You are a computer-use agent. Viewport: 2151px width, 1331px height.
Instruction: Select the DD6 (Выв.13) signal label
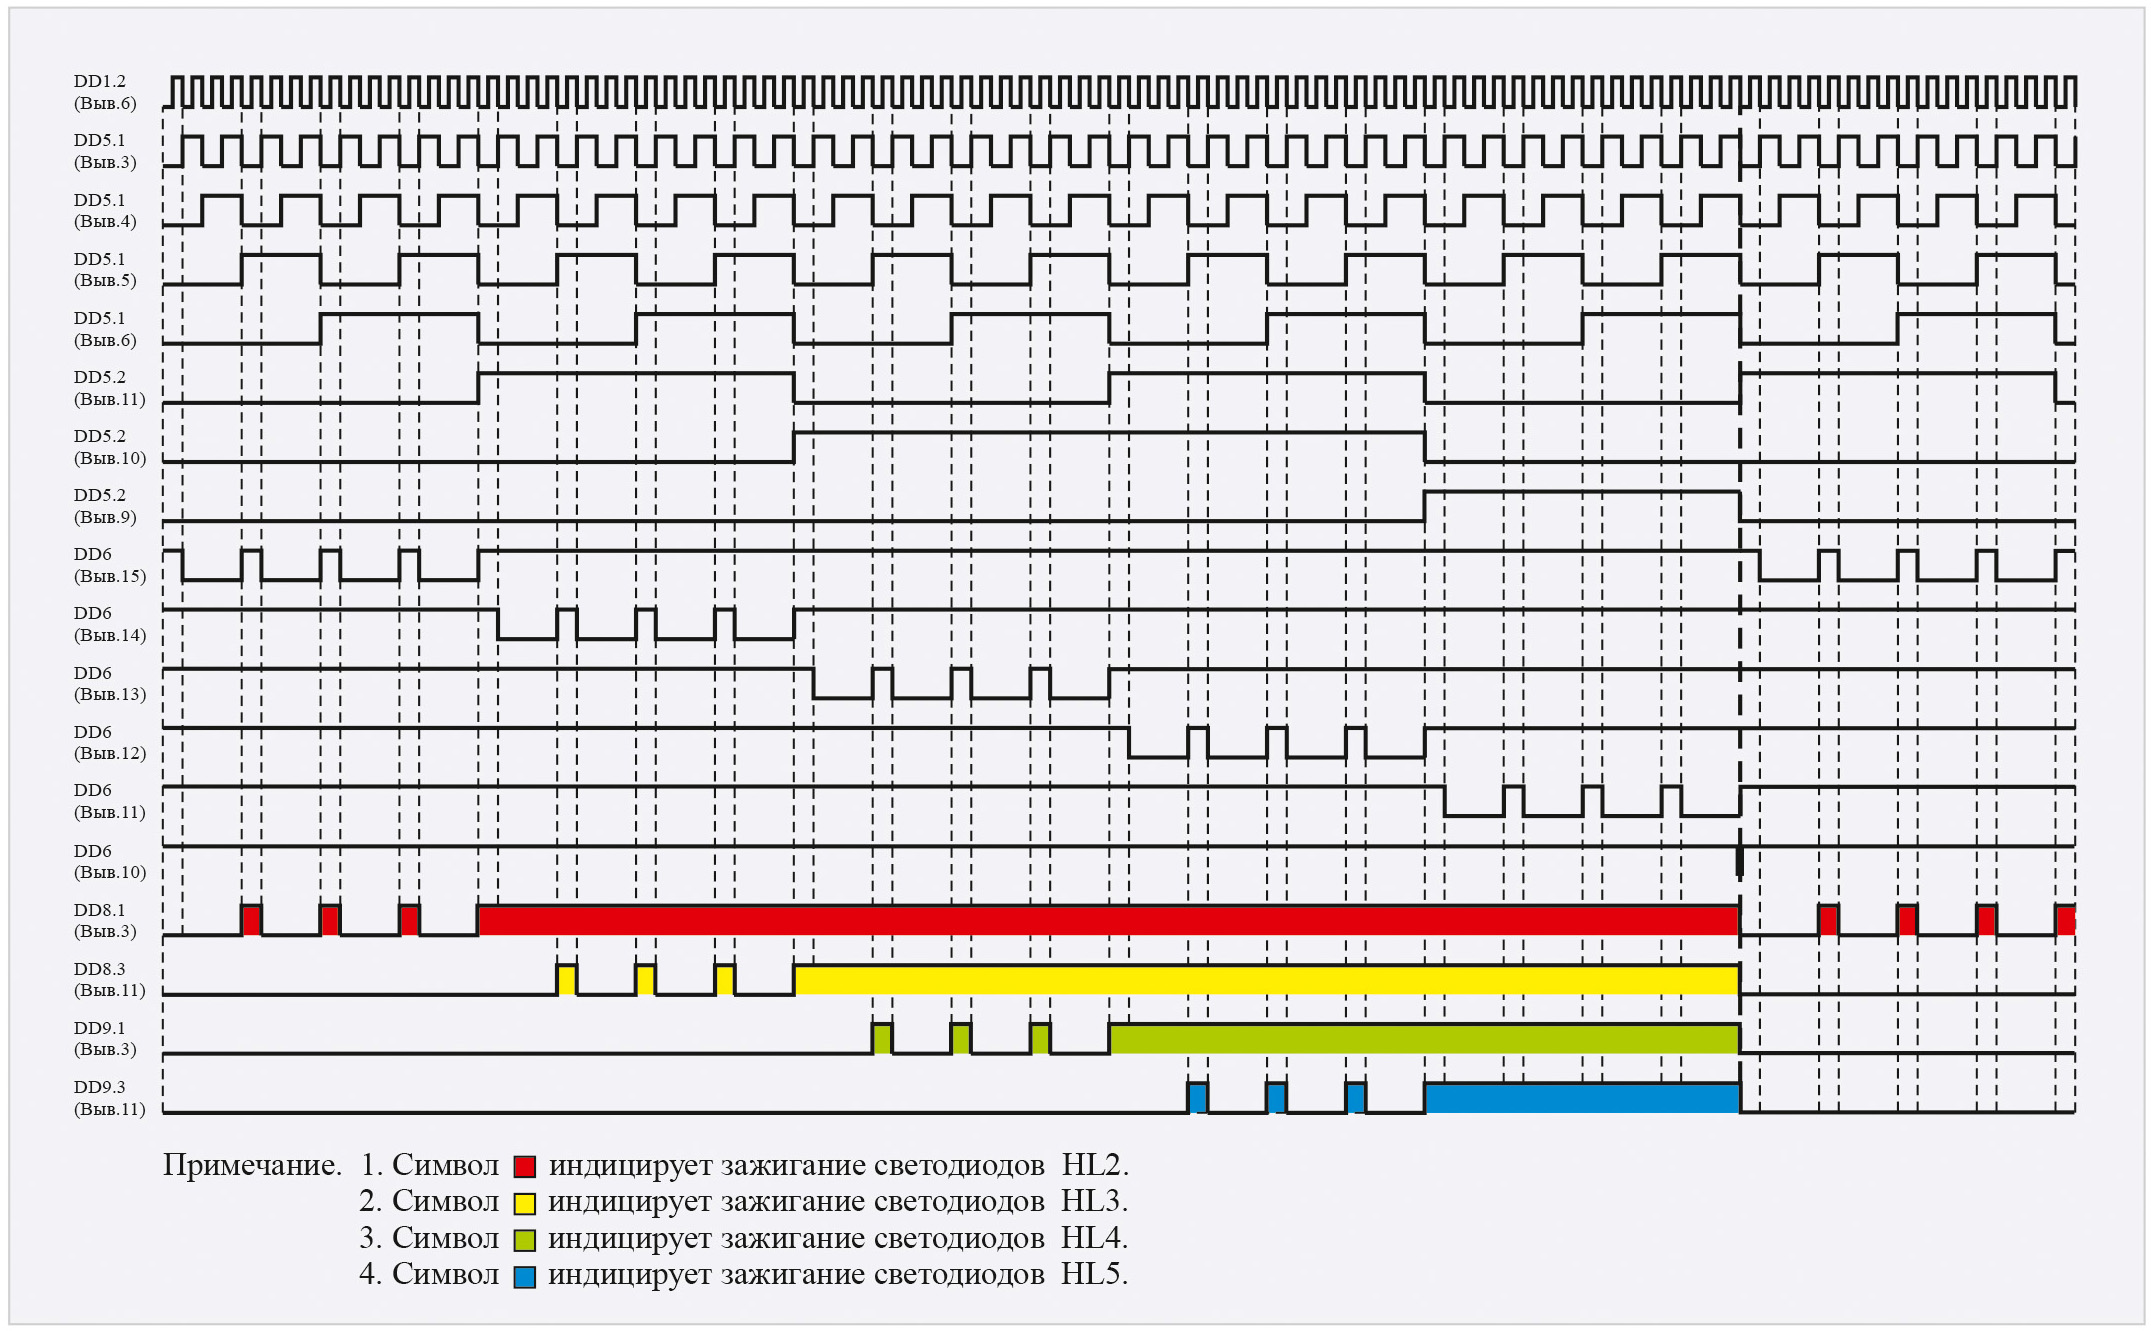point(110,683)
